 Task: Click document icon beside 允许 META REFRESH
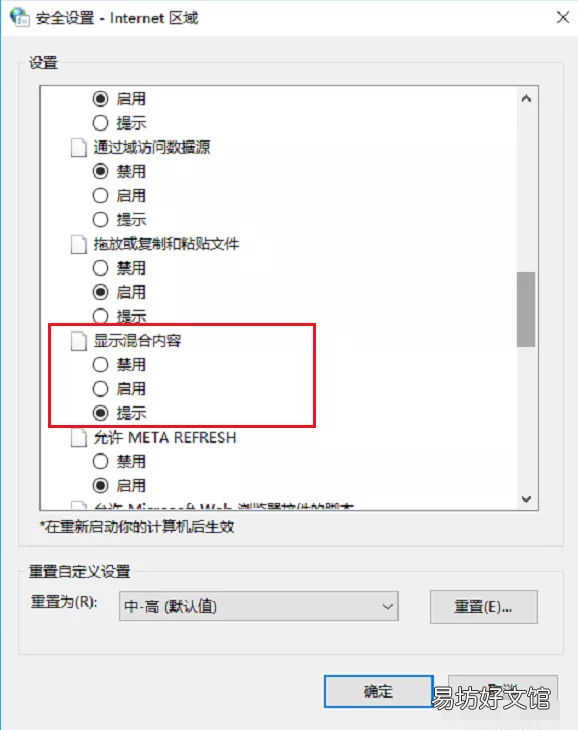pyautogui.click(x=79, y=438)
